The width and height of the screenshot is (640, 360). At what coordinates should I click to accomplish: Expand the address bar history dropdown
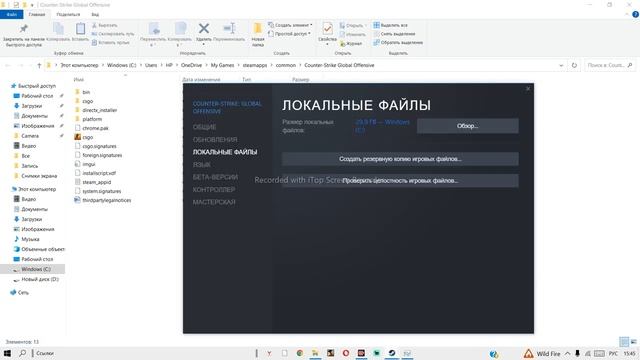[x=561, y=65]
